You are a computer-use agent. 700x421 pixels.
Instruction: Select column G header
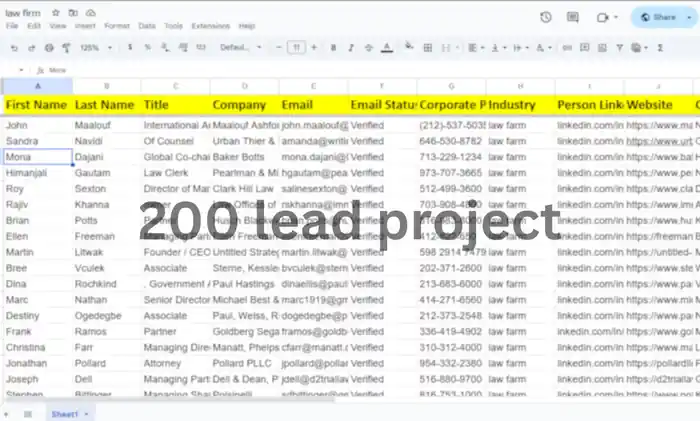(451, 86)
